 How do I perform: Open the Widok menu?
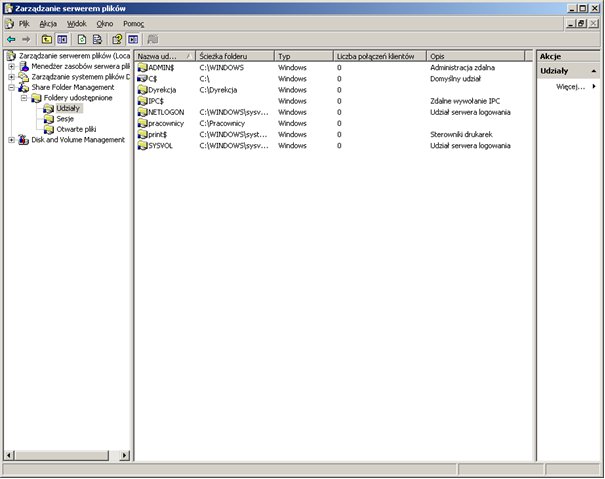(x=77, y=24)
